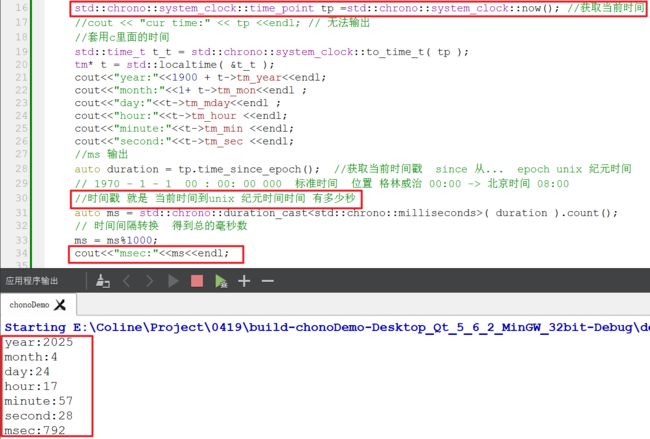Click the ms = ms%1000; line
650x439 pixels.
[116, 240]
